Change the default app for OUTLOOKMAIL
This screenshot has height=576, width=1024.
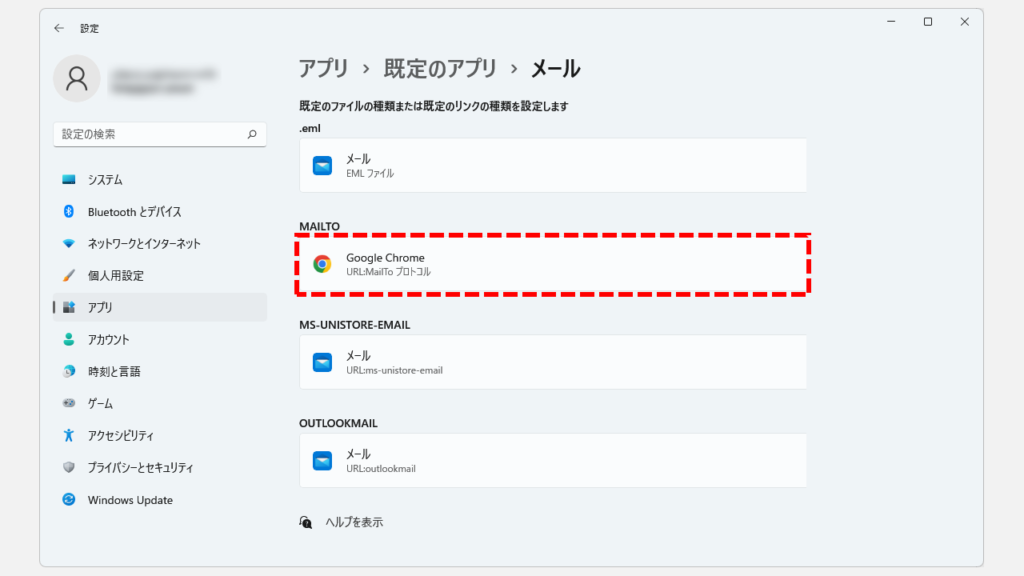tap(552, 461)
